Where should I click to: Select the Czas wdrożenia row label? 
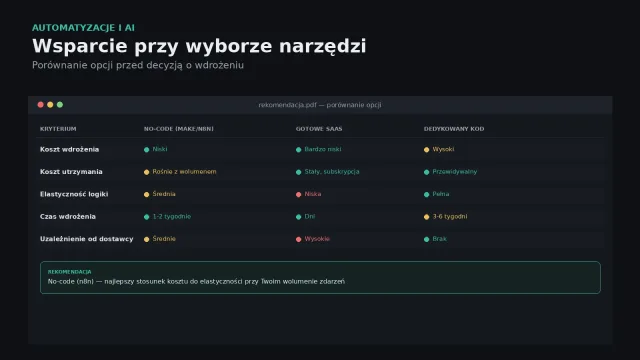pos(68,217)
